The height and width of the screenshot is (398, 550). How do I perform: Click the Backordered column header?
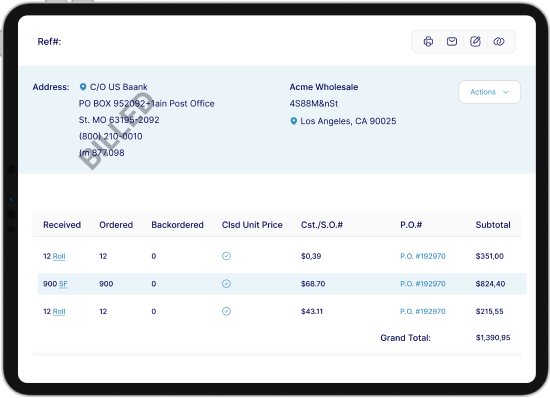[177, 225]
